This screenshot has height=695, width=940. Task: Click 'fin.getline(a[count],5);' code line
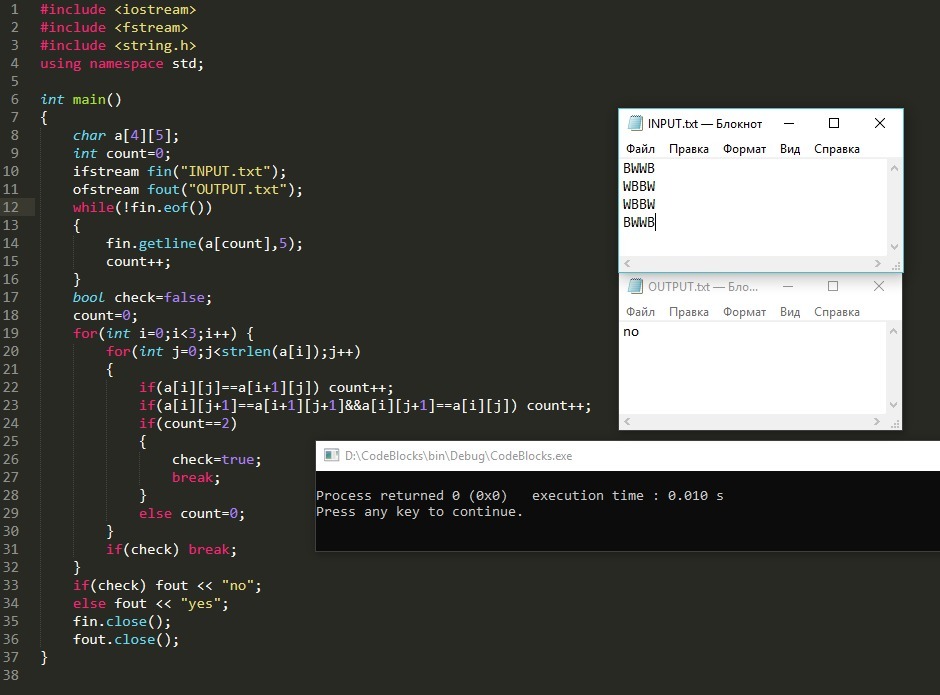pos(204,243)
